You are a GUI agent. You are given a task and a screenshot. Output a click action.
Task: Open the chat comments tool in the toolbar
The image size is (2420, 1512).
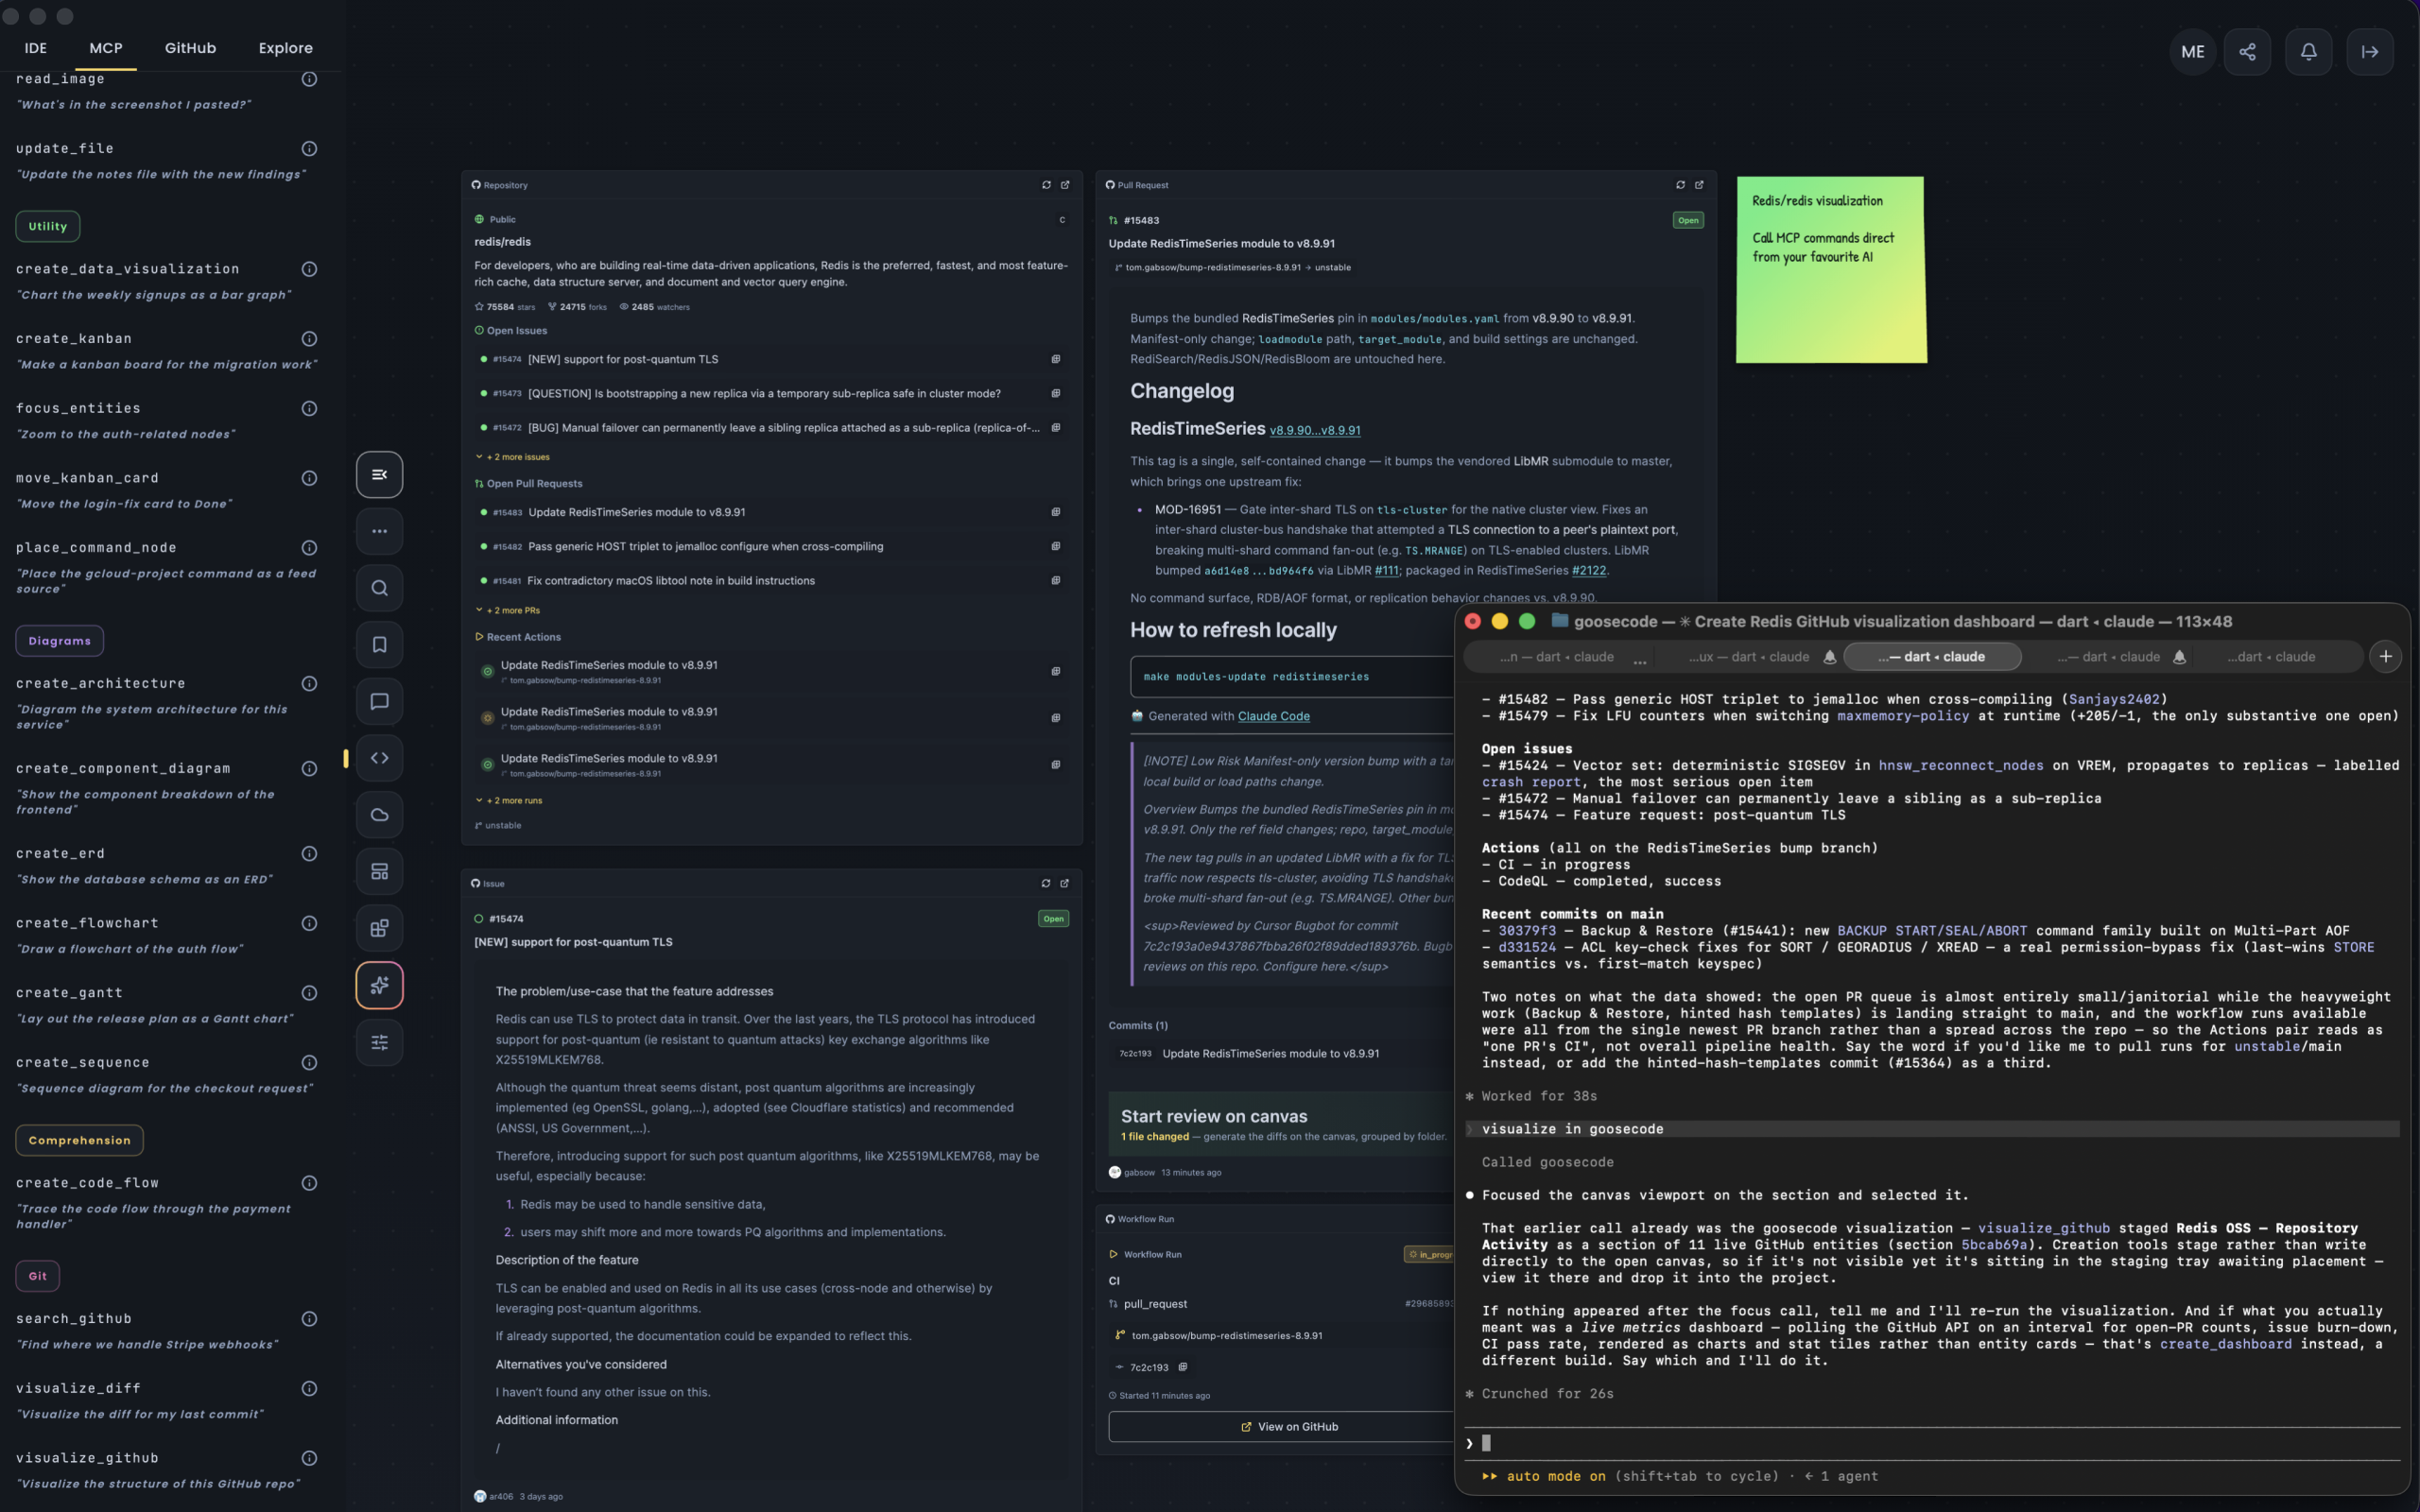(x=379, y=701)
